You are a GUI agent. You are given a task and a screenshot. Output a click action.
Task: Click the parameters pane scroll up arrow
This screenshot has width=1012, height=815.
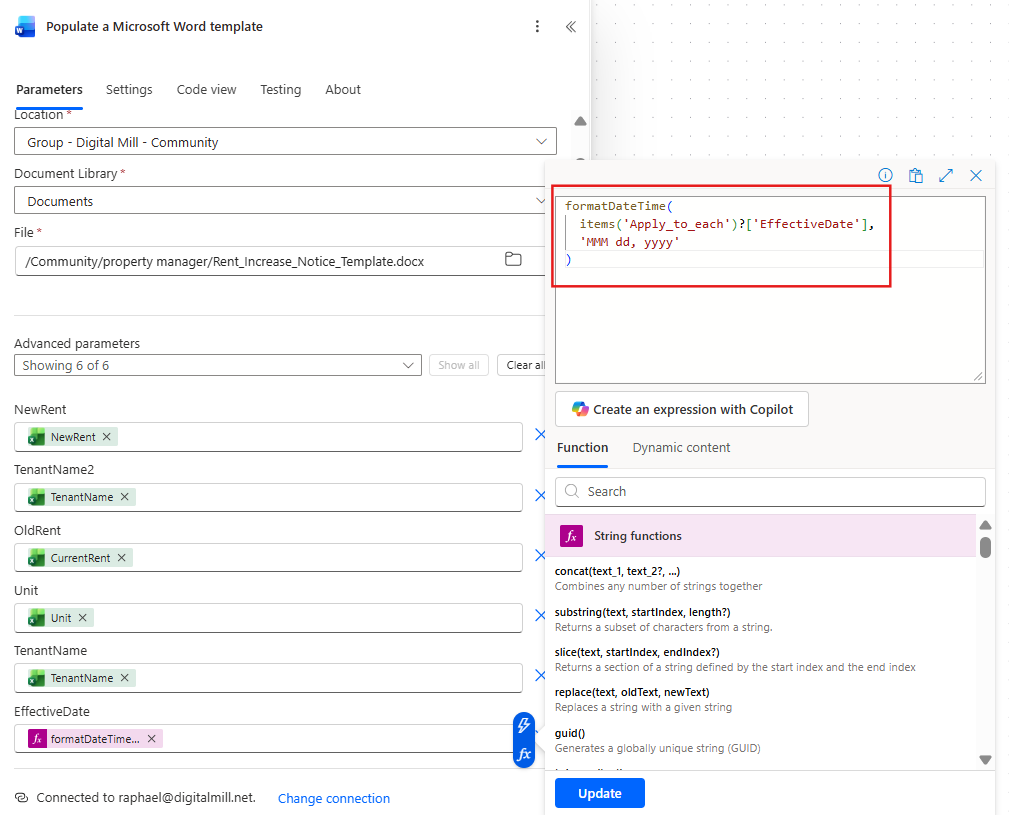[x=580, y=121]
